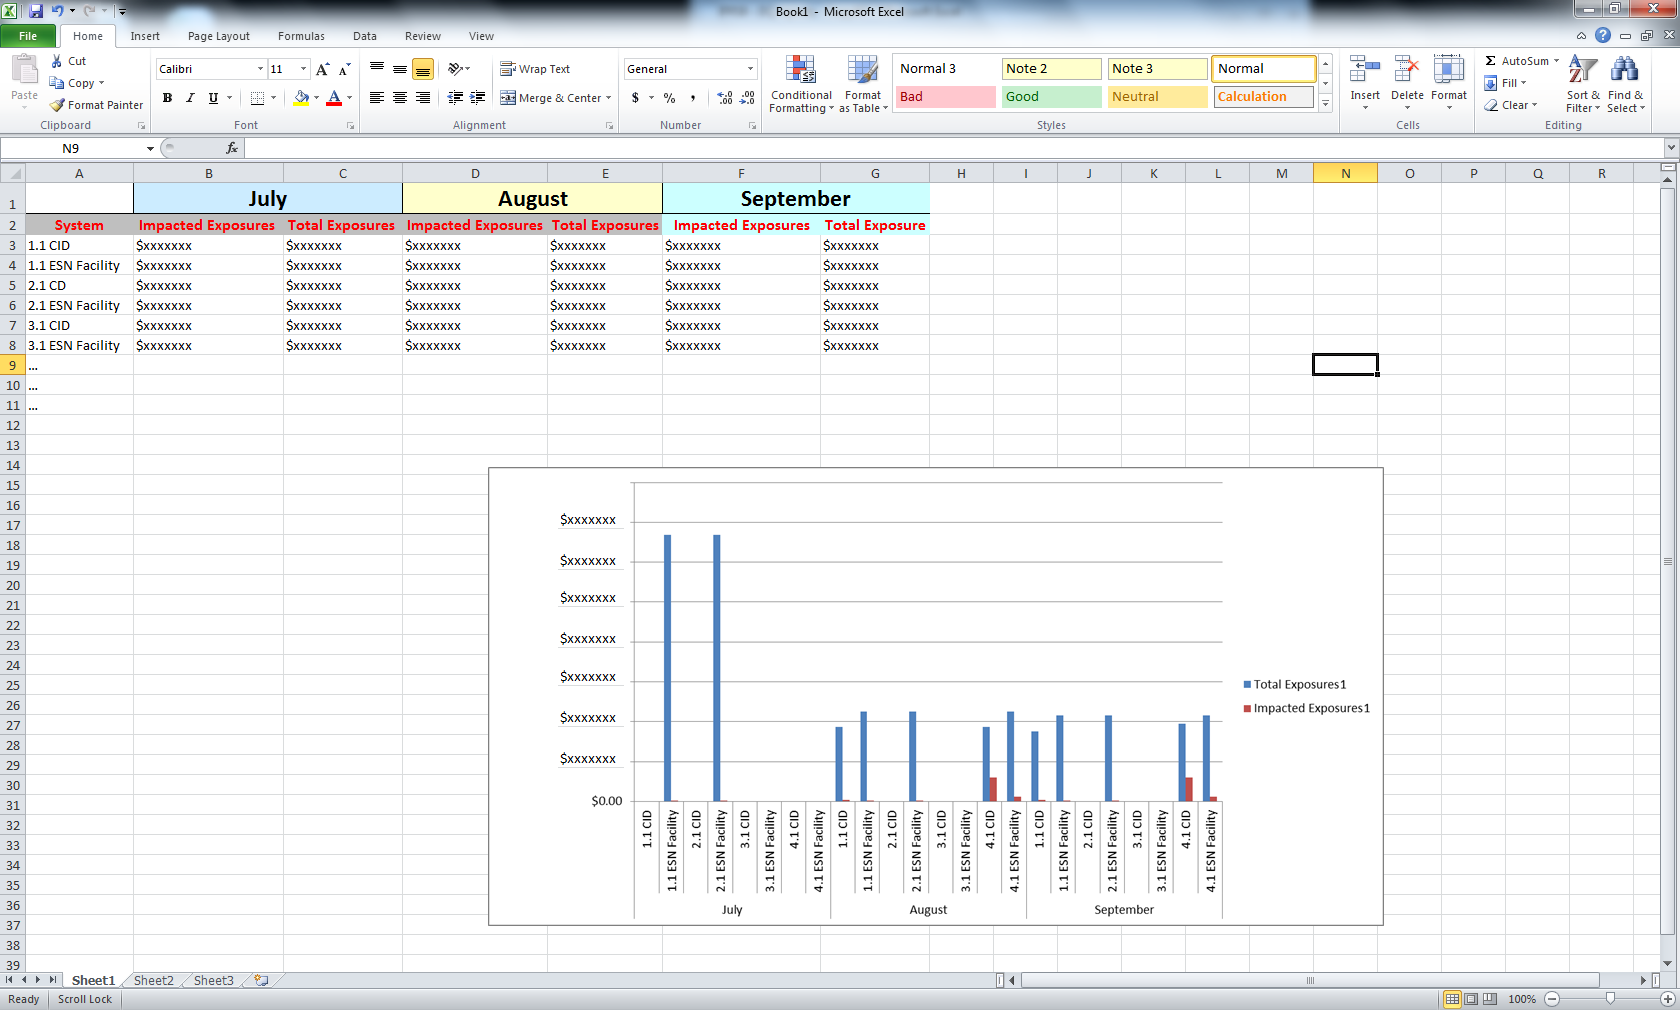1680x1010 pixels.
Task: Switch to the Formulas tab
Action: pyautogui.click(x=301, y=36)
